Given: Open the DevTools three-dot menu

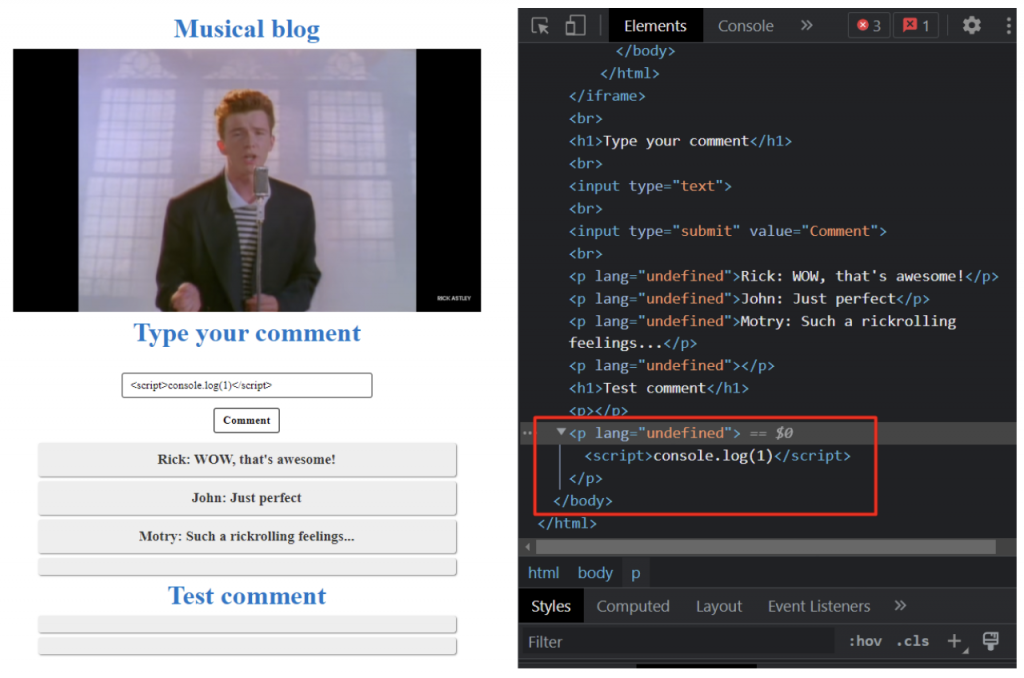Looking at the screenshot, I should pyautogui.click(x=1009, y=25).
